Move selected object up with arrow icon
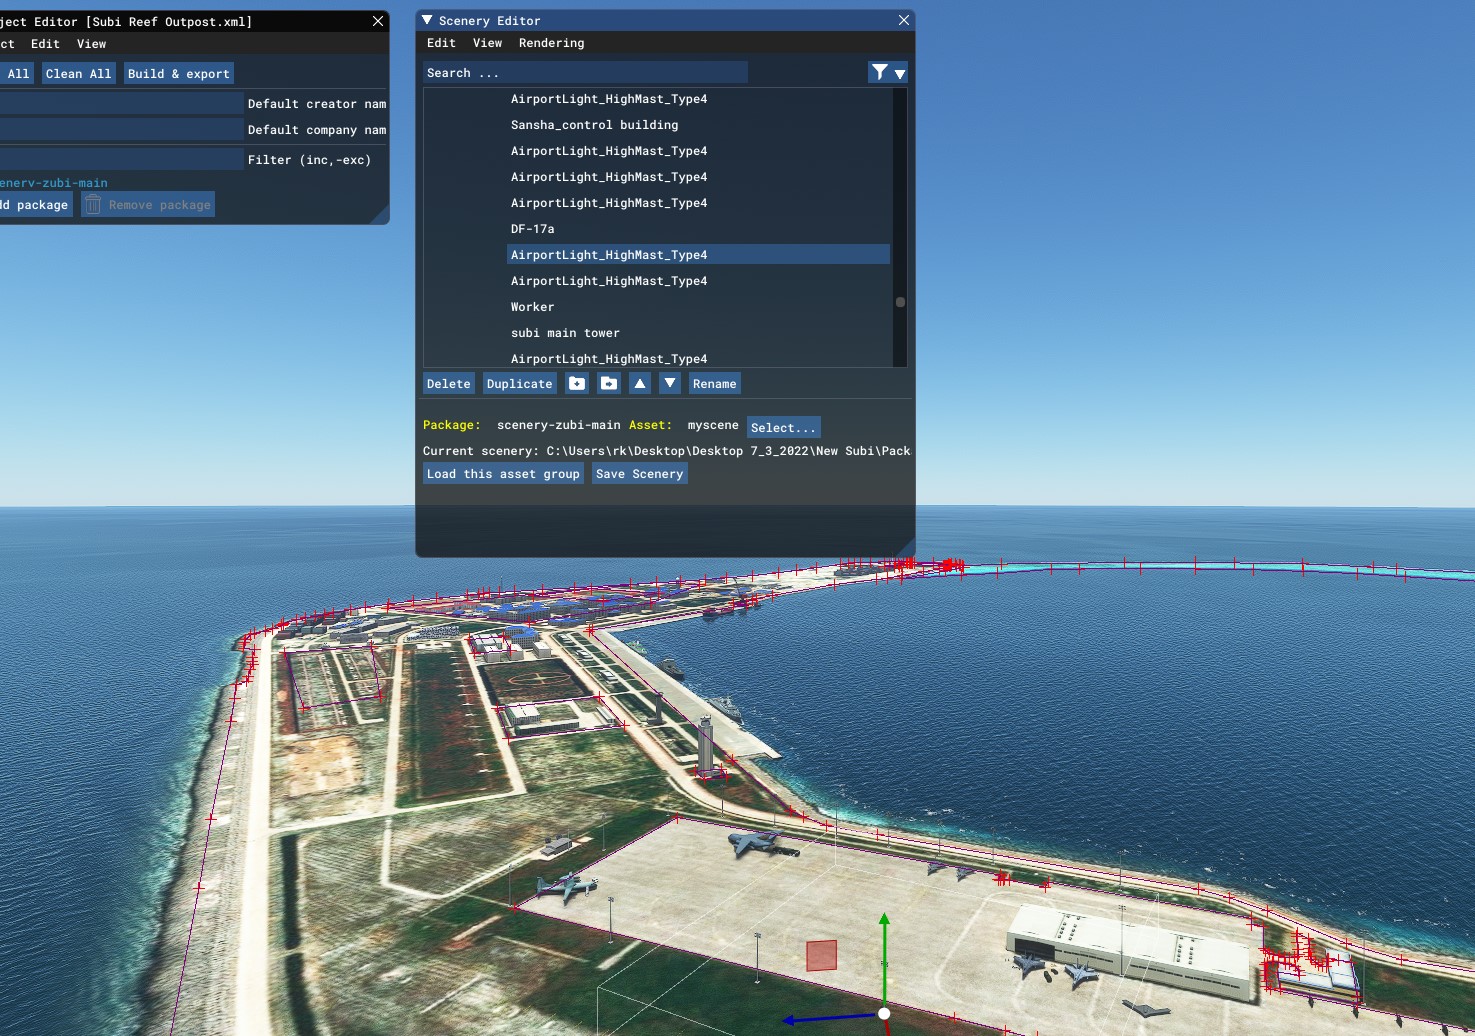This screenshot has width=1475, height=1036. pyautogui.click(x=640, y=384)
